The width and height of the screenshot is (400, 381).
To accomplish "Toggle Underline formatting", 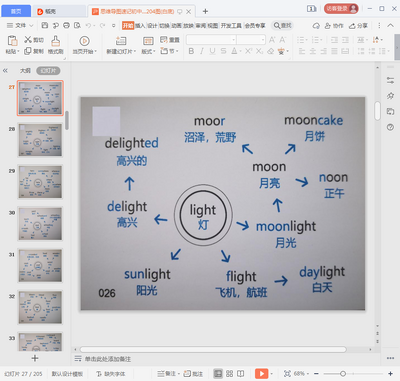I will click(212, 51).
